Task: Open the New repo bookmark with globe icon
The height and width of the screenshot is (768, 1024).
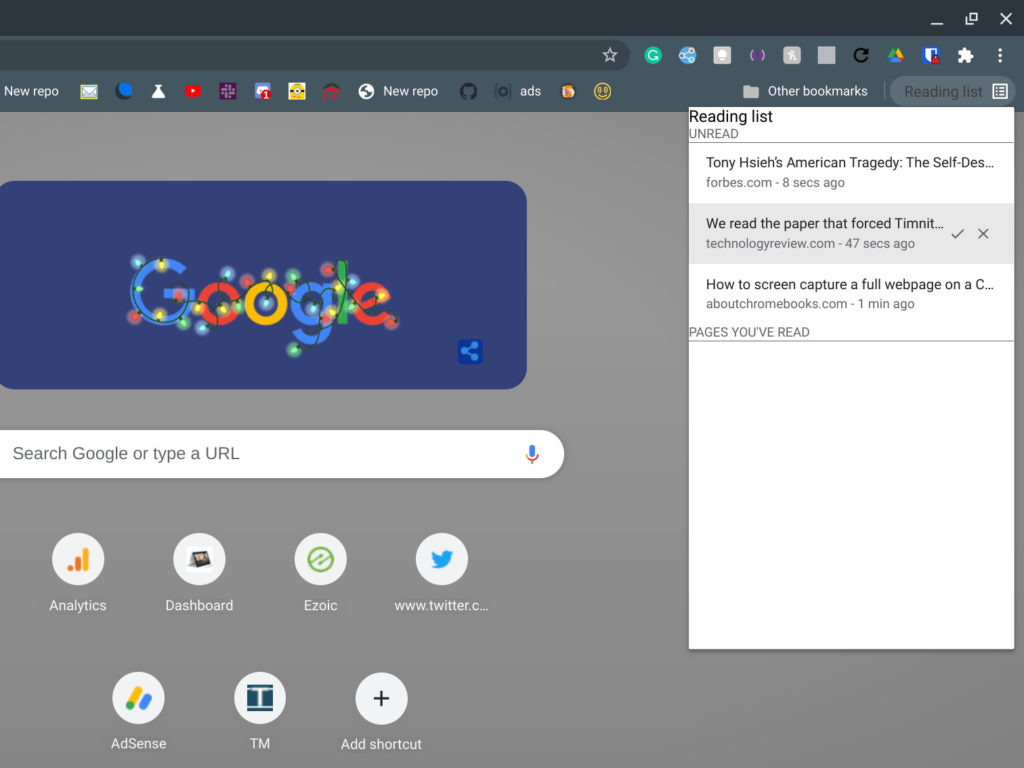Action: 398,91
